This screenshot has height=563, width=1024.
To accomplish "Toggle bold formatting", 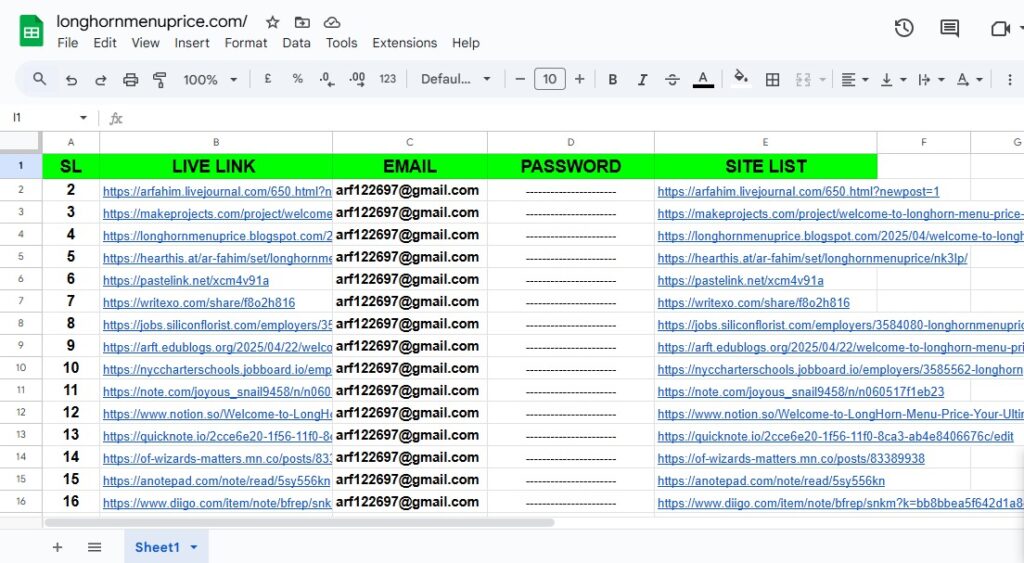I will click(x=613, y=80).
